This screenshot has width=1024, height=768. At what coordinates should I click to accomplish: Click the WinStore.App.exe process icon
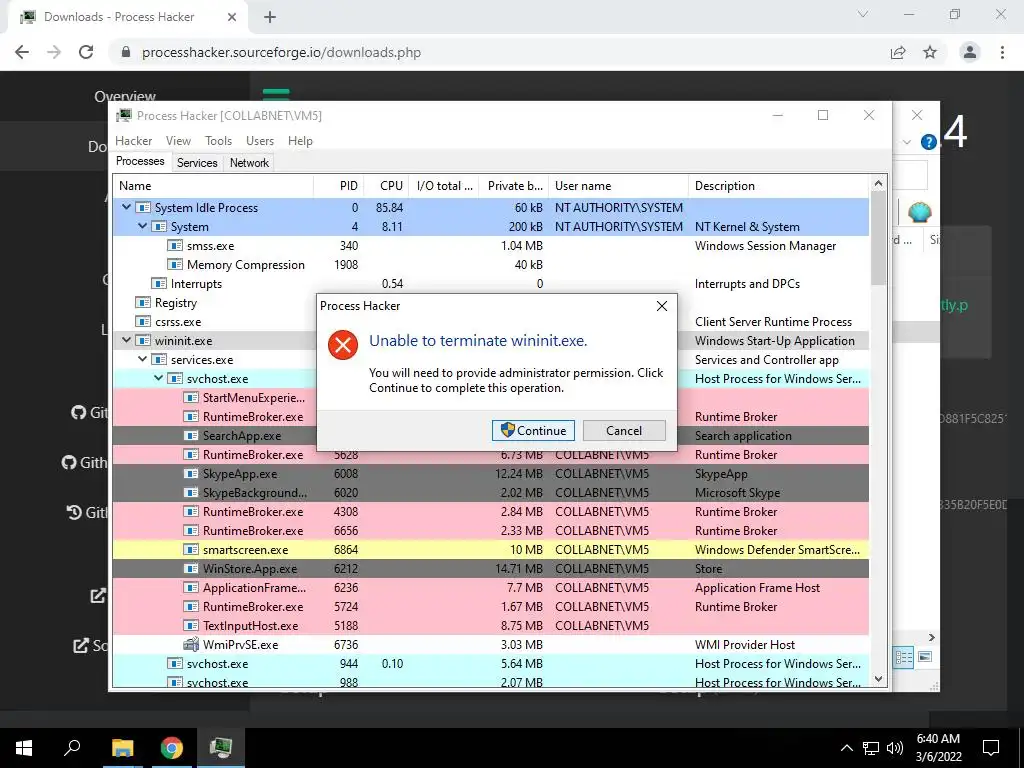click(191, 568)
